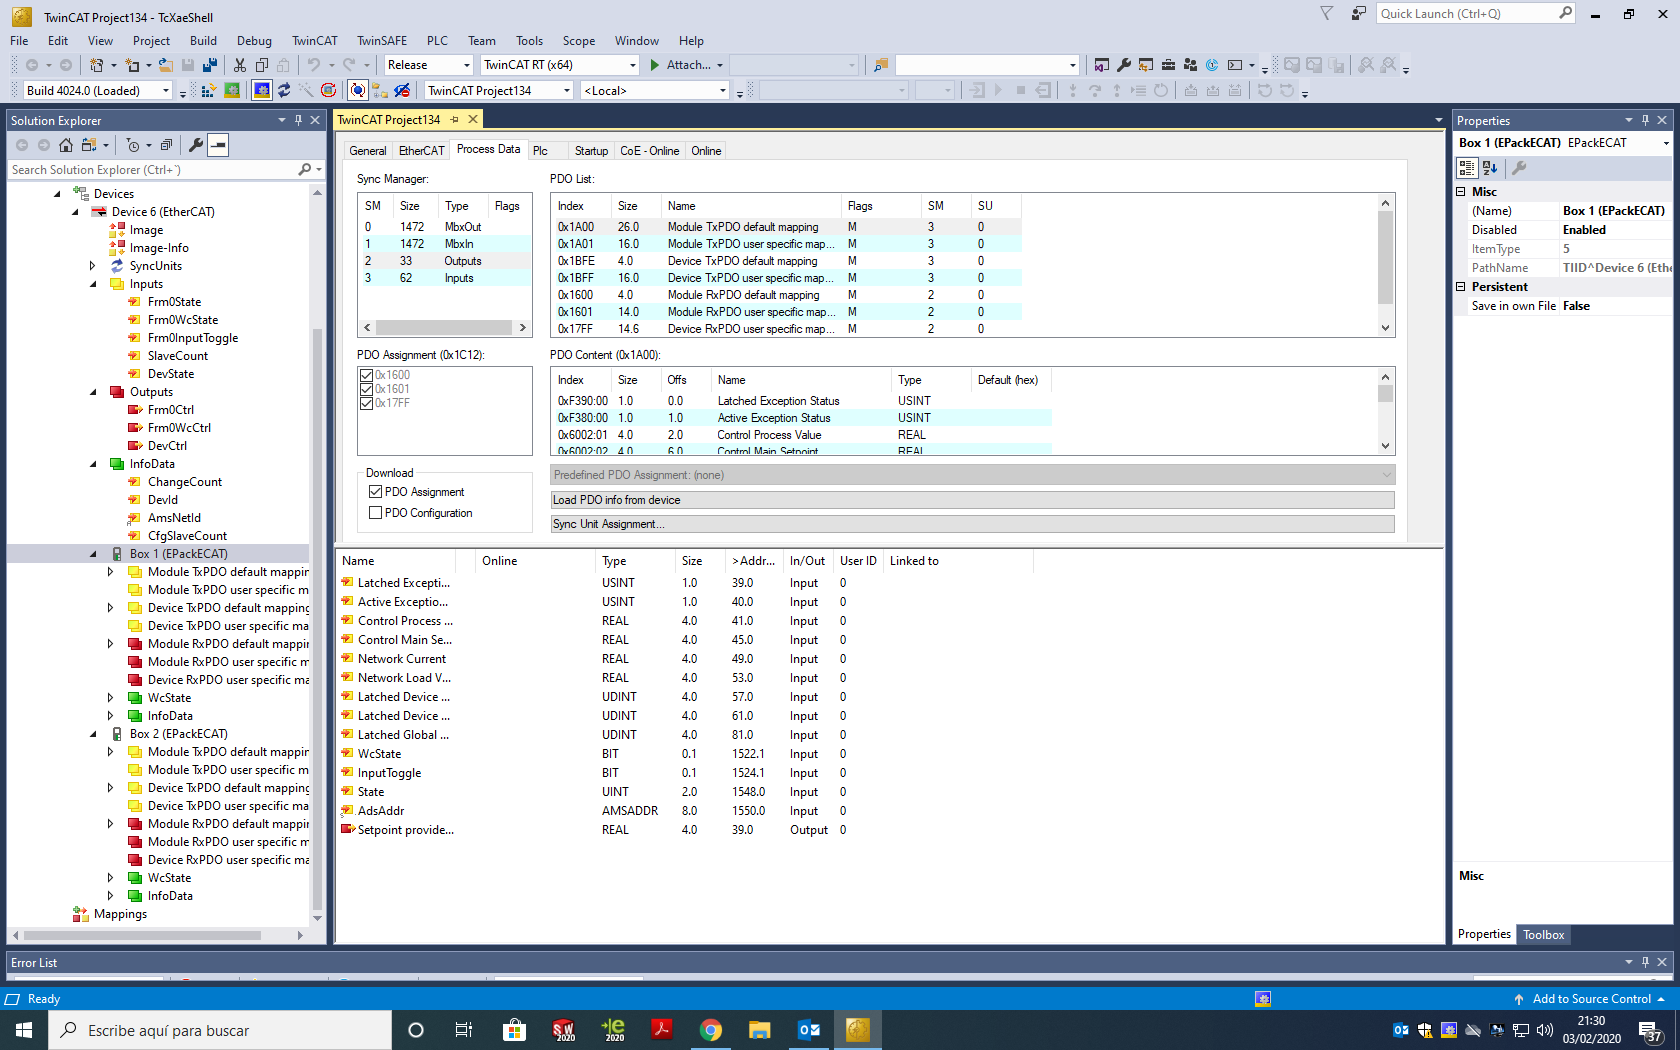The image size is (1680, 1050).
Task: Click the Solution Explorer Home icon
Action: point(66,145)
